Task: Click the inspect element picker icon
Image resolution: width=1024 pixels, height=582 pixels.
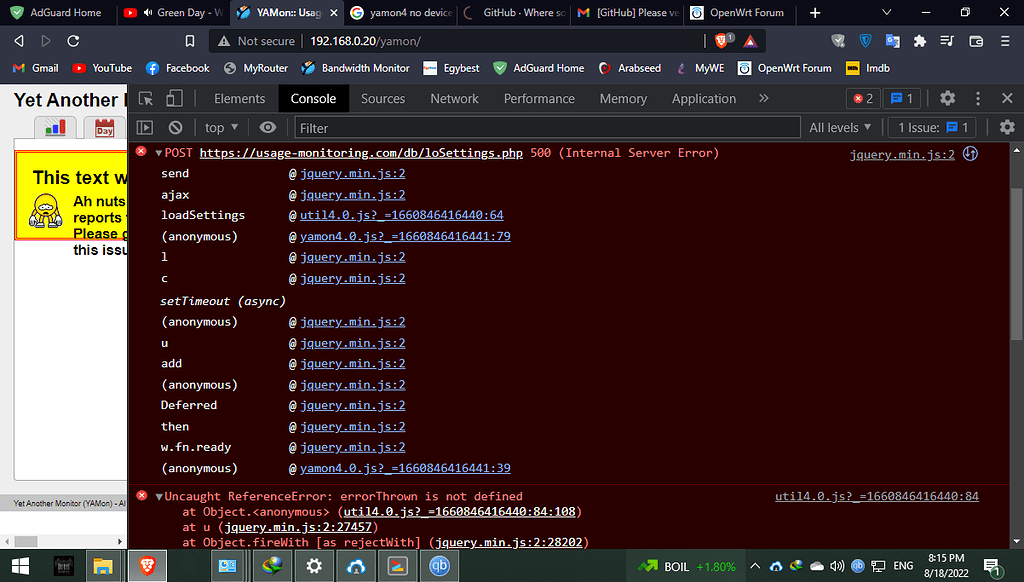Action: [146, 99]
